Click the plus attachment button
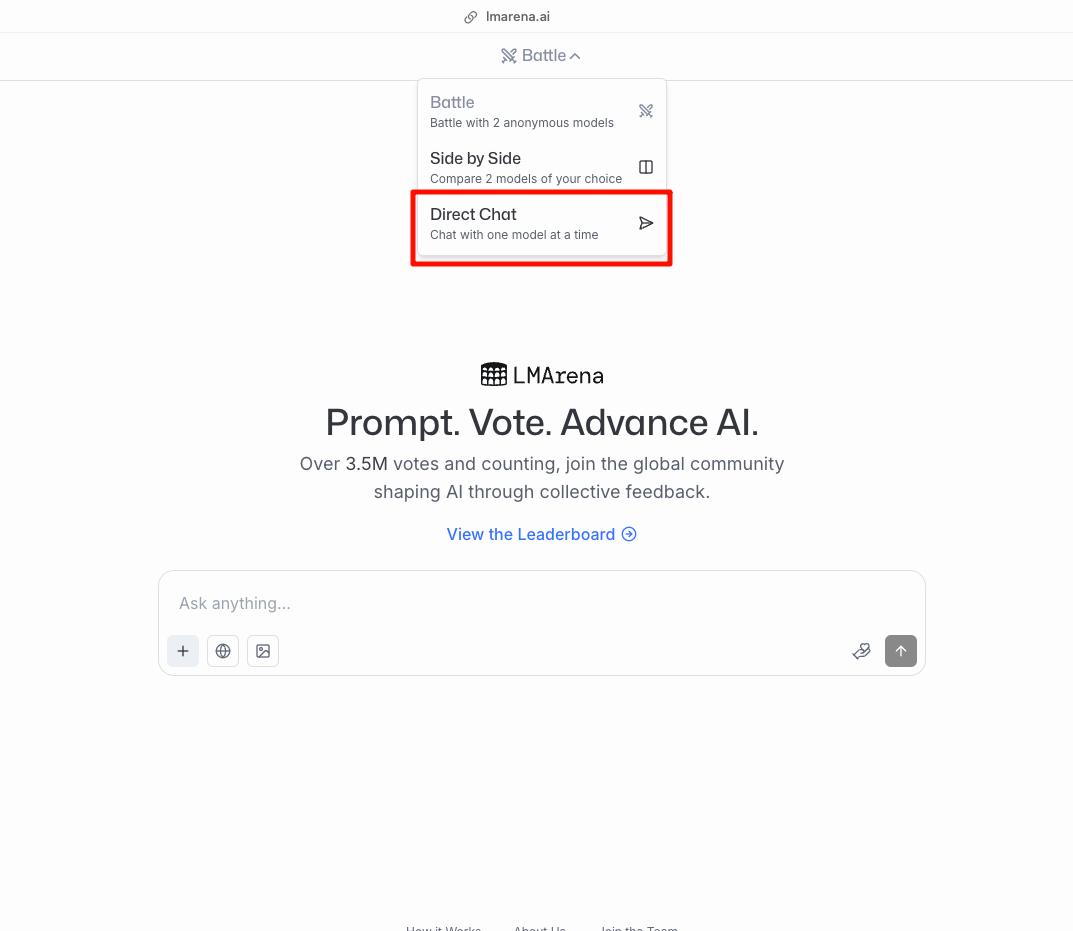Image resolution: width=1073 pixels, height=931 pixels. click(x=183, y=650)
